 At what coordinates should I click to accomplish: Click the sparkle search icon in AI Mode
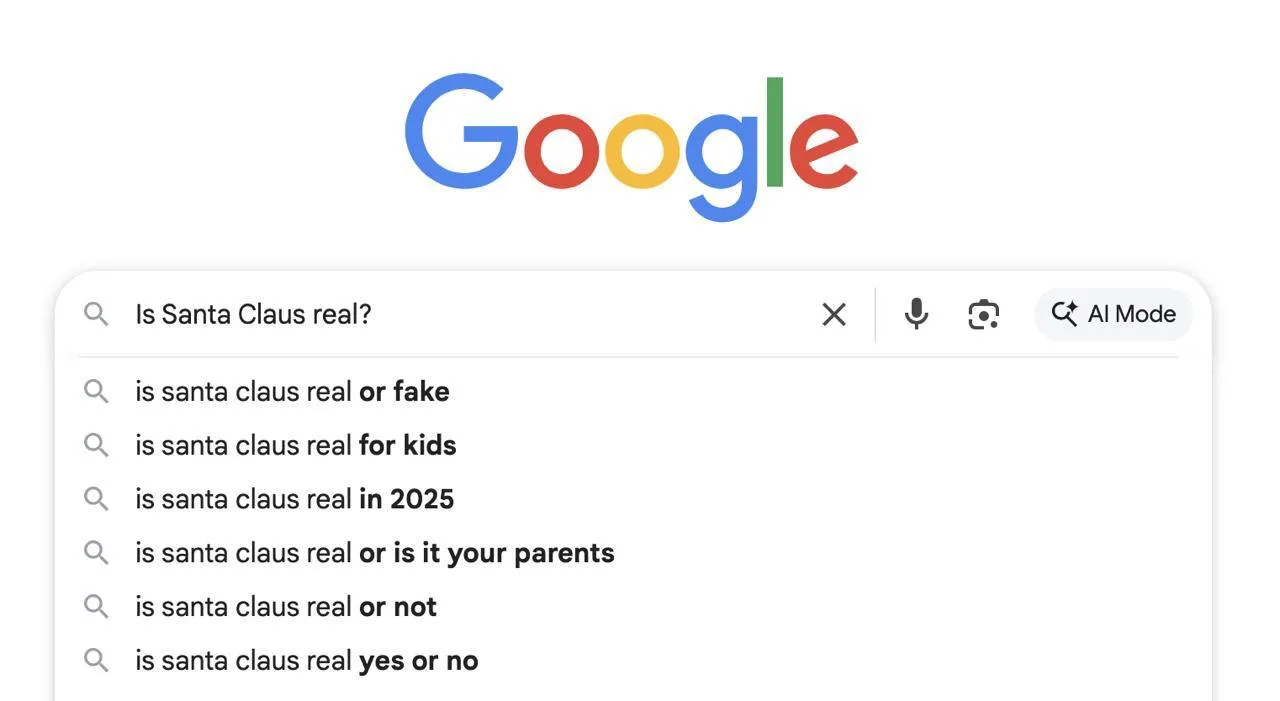1064,314
